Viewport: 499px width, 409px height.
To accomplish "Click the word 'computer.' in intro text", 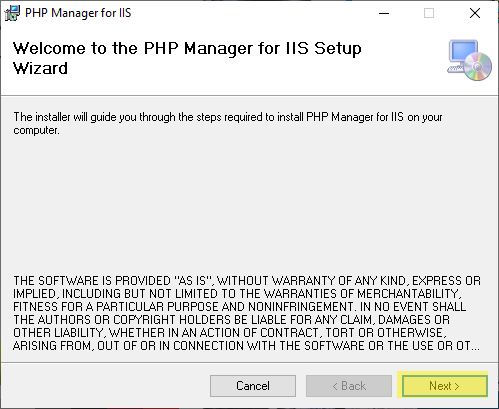I will click(36, 130).
